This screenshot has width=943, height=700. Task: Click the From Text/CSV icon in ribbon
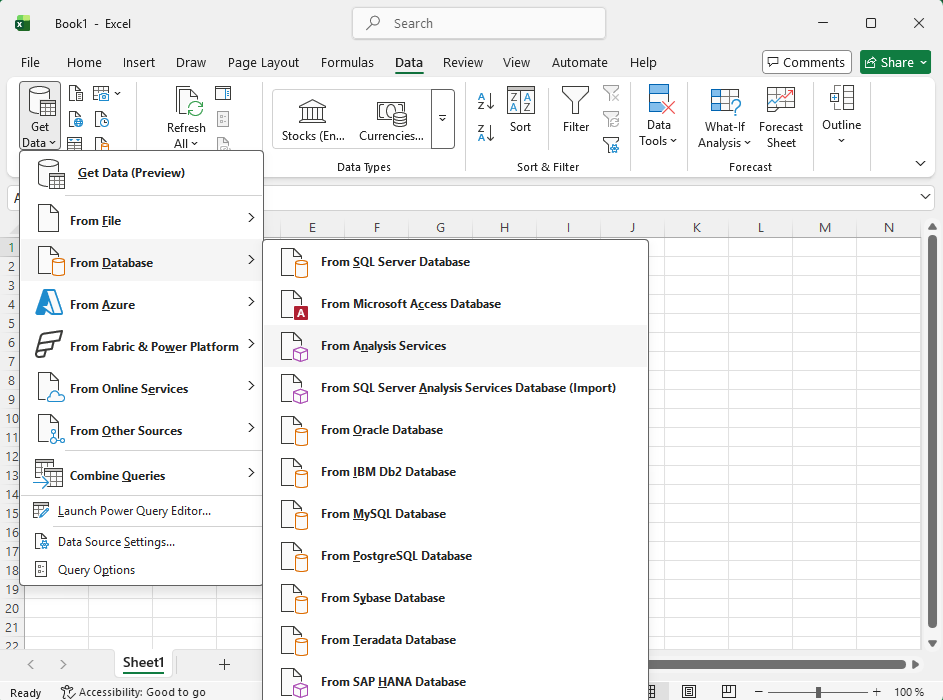76,94
